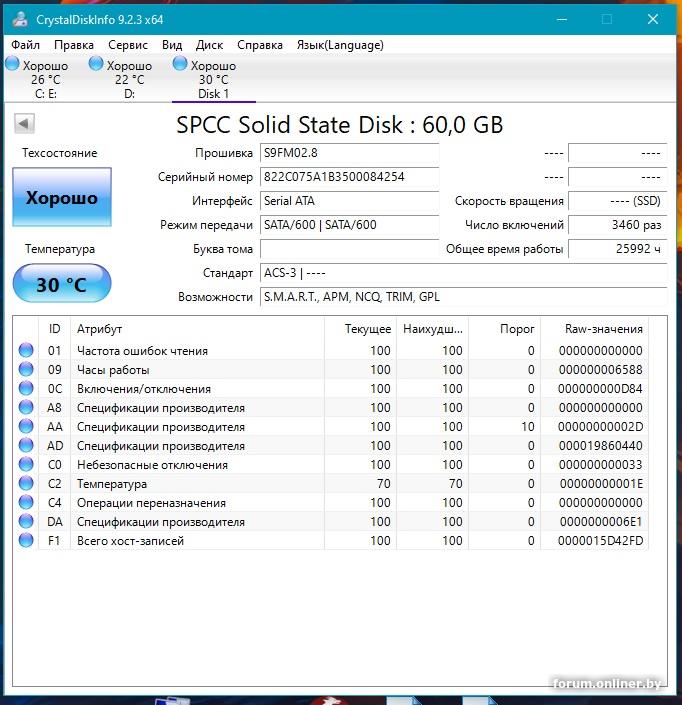This screenshot has width=682, height=705.
Task: Open the Файл menu
Action: pyautogui.click(x=25, y=45)
